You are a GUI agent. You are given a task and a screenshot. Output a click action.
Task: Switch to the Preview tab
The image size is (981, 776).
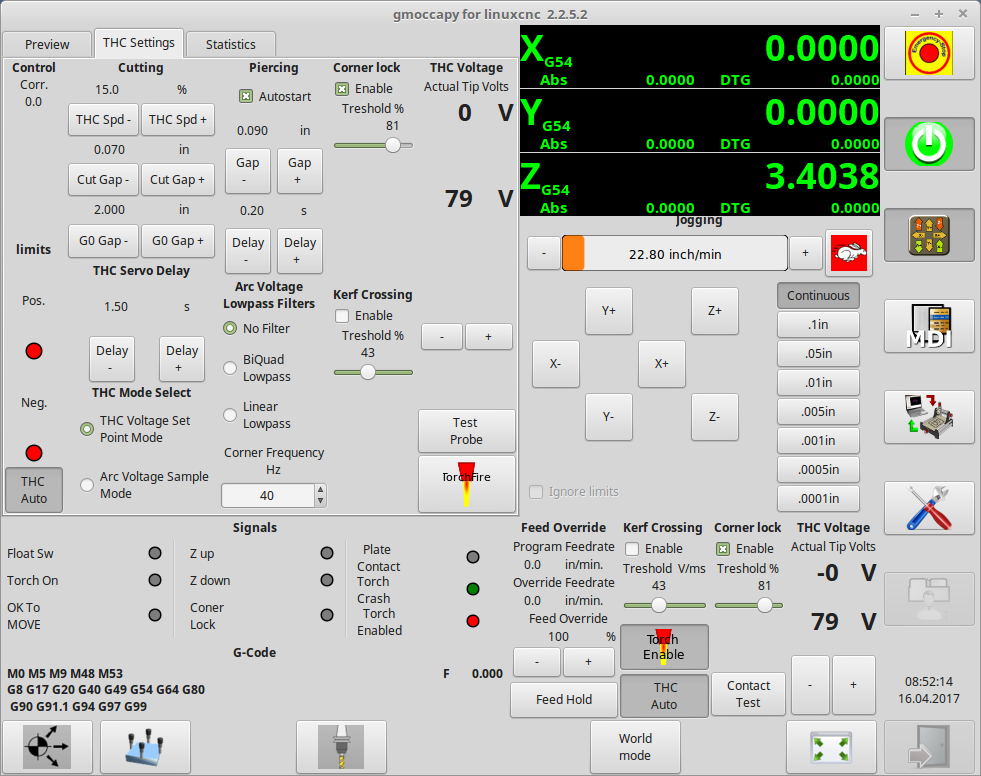tap(47, 44)
